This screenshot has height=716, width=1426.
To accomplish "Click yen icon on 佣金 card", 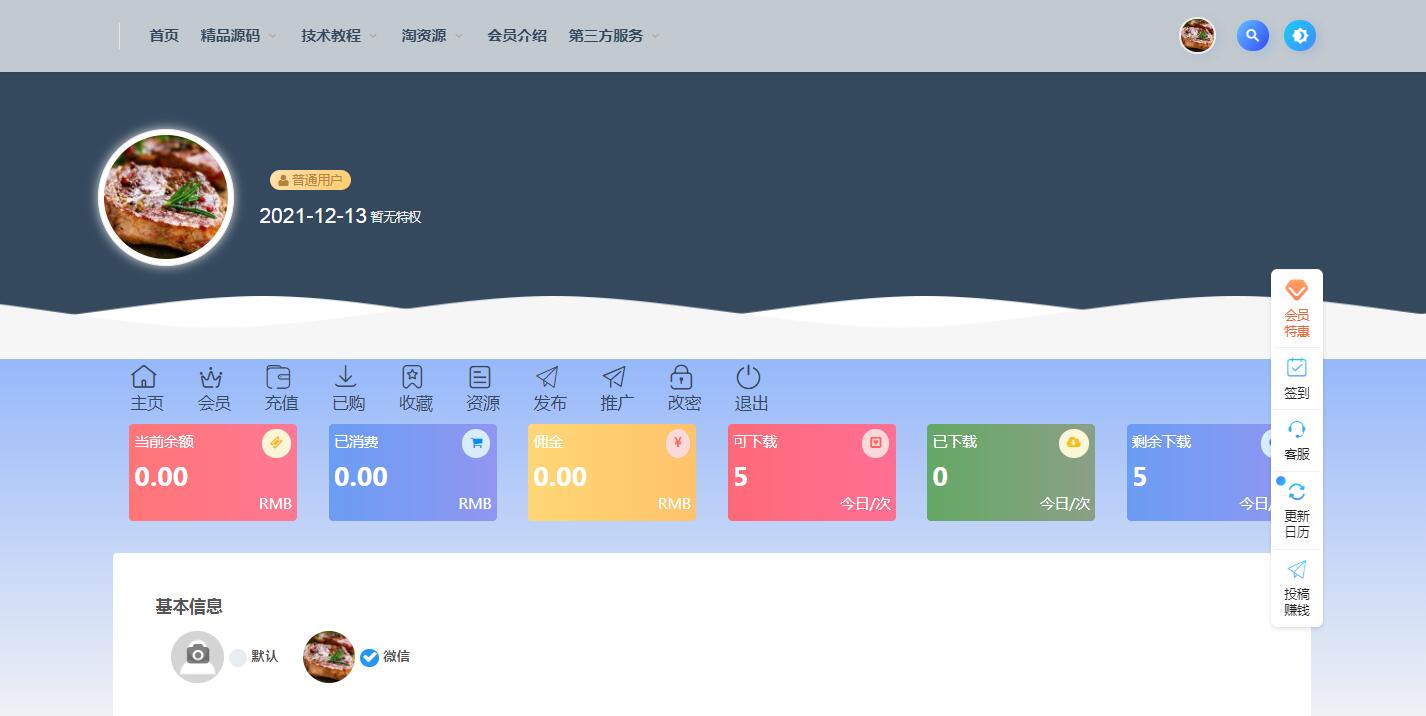I will pos(678,443).
